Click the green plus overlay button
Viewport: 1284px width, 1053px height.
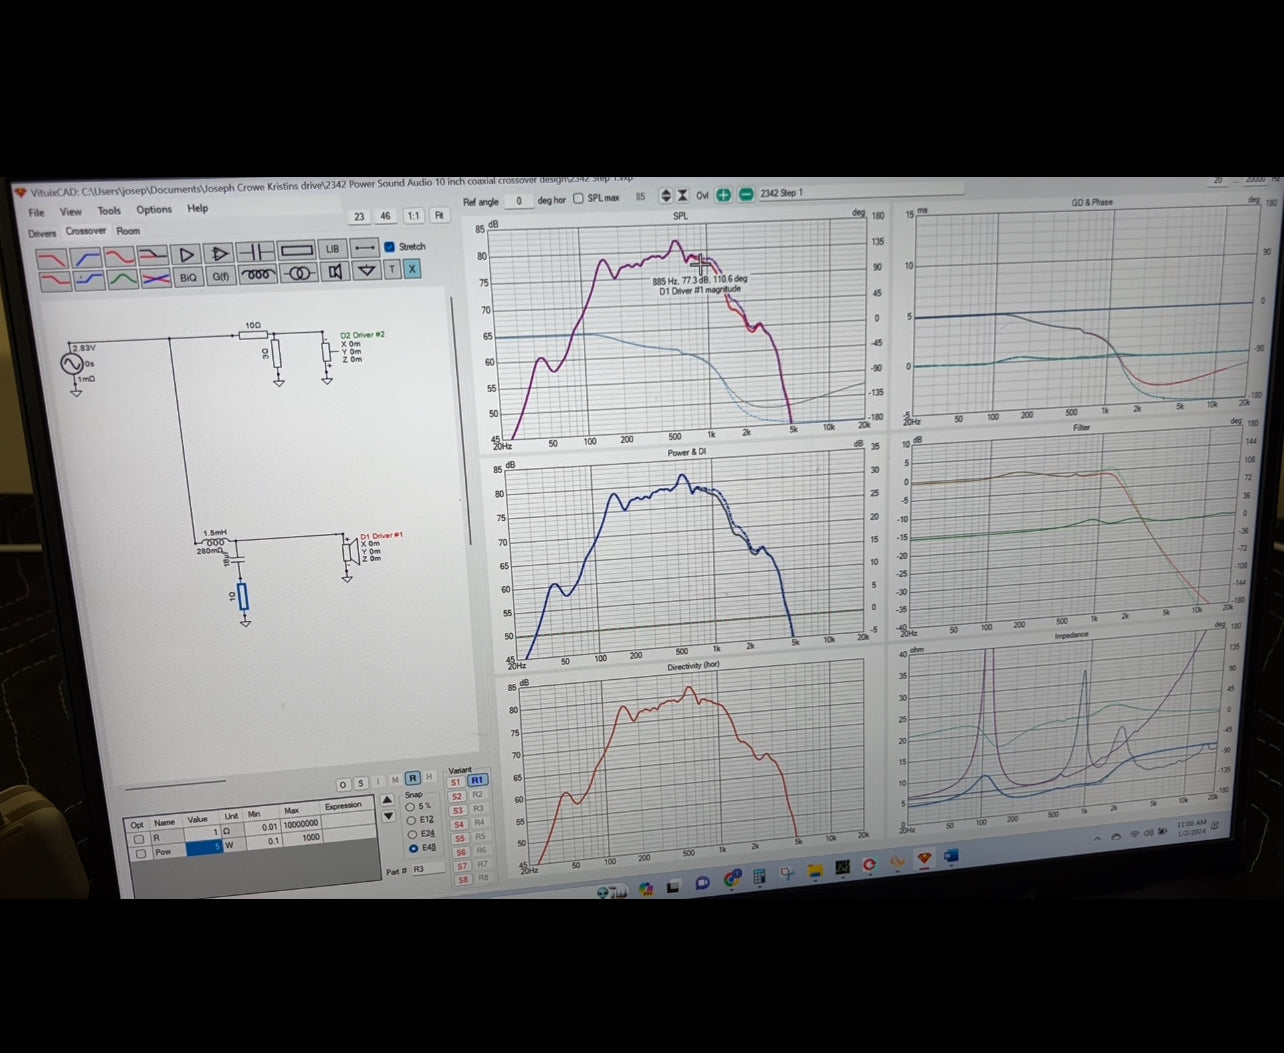[x=723, y=195]
